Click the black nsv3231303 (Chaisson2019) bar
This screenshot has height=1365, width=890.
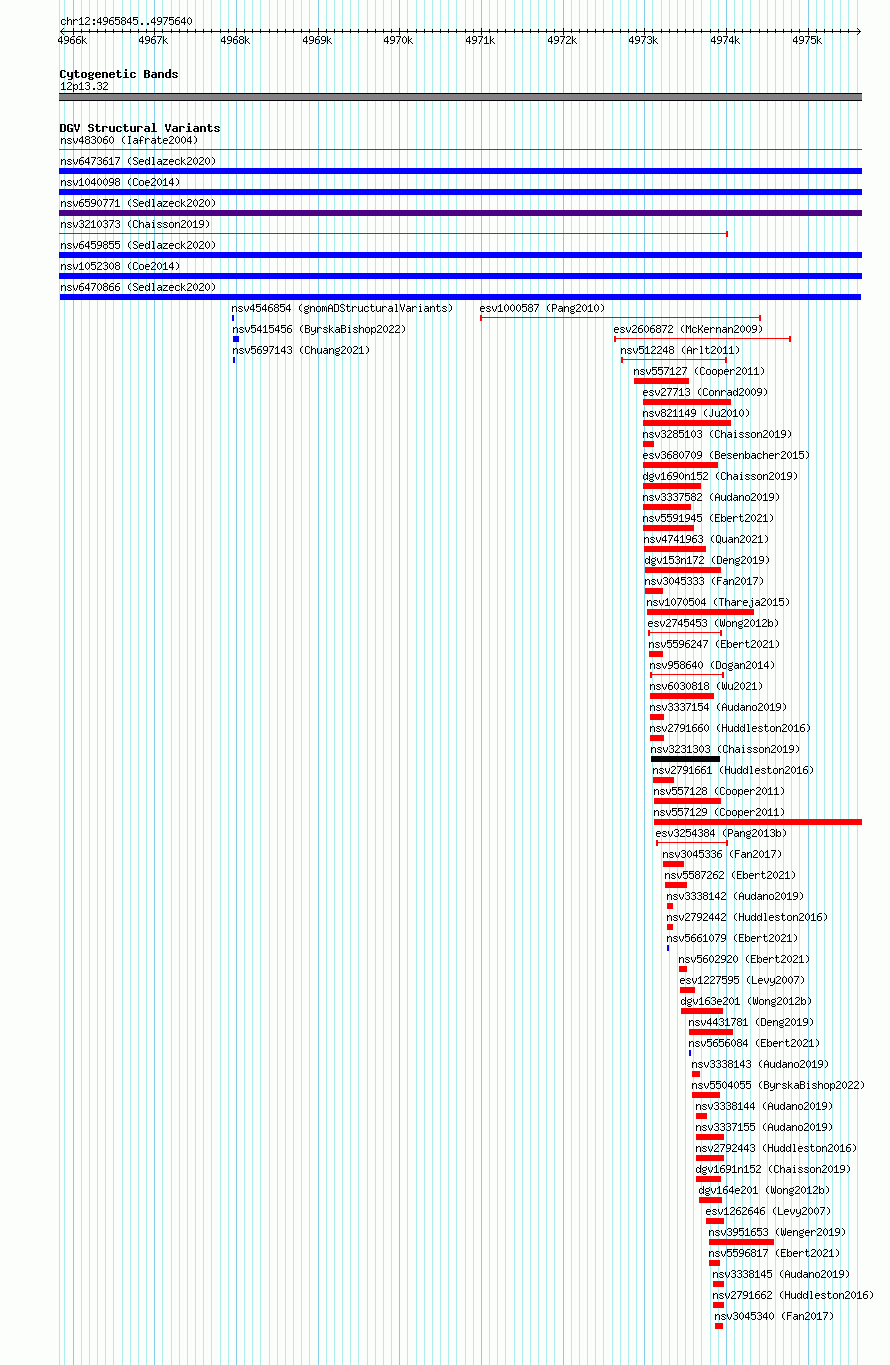pyautogui.click(x=685, y=759)
